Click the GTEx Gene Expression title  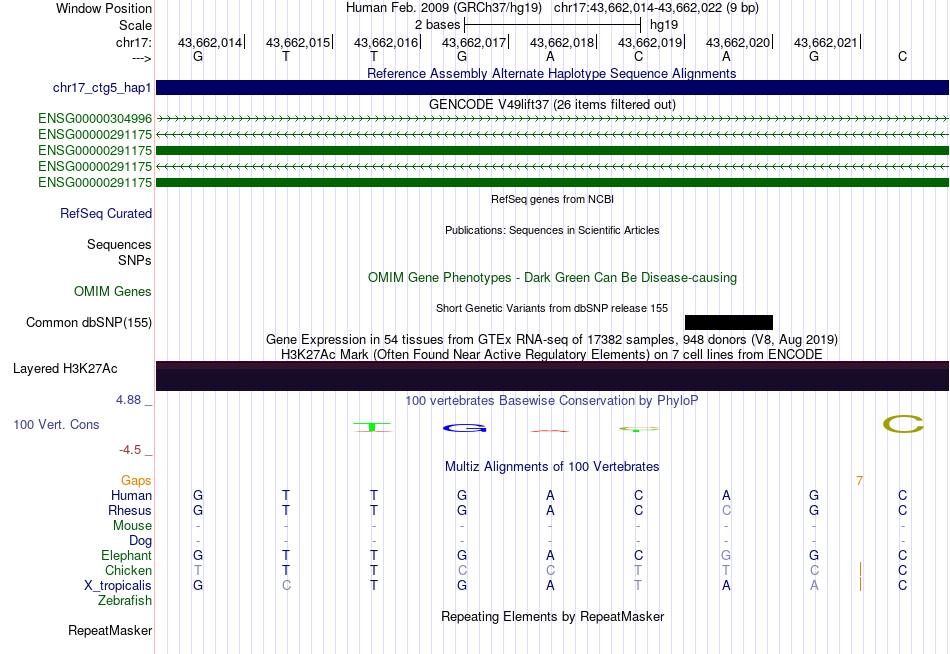[552, 339]
